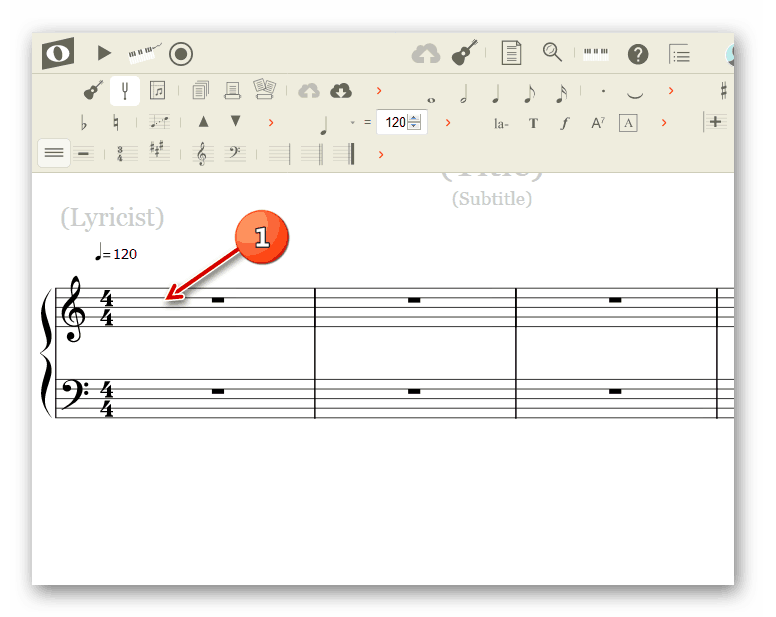The width and height of the screenshot is (776, 617).
Task: Toggle the three-line toolbar menu button
Action: coord(54,153)
